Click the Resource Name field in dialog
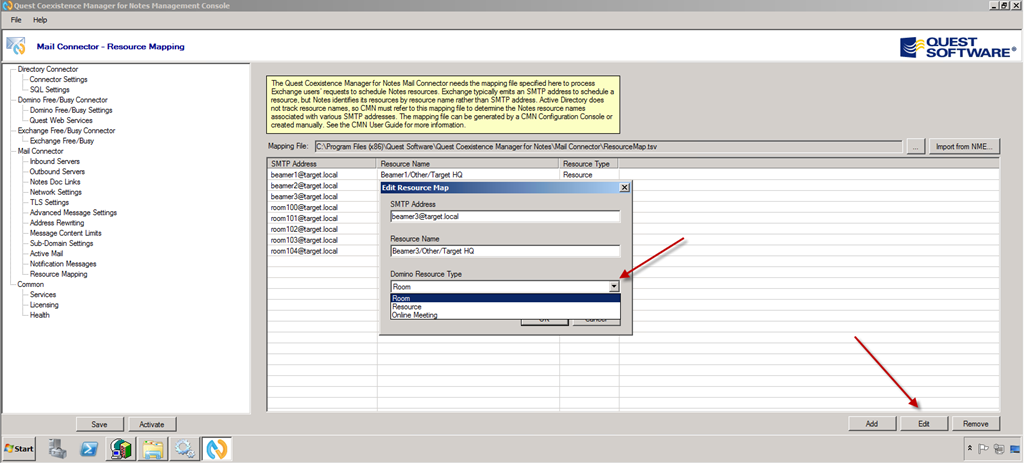The width and height of the screenshot is (1024, 463). [x=505, y=251]
